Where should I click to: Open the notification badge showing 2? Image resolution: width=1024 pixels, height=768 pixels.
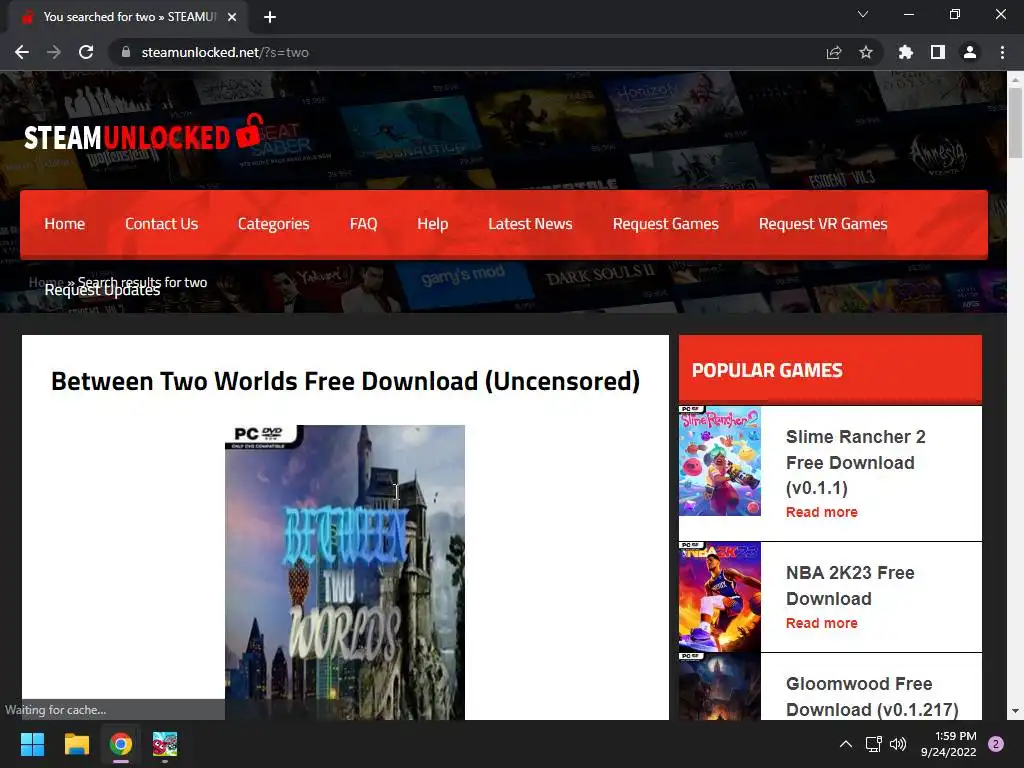point(996,744)
